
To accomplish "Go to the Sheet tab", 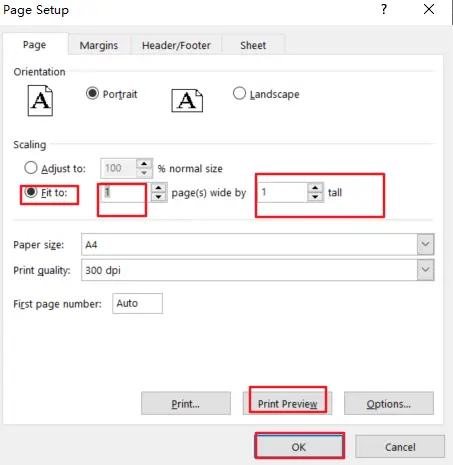I will click(253, 45).
